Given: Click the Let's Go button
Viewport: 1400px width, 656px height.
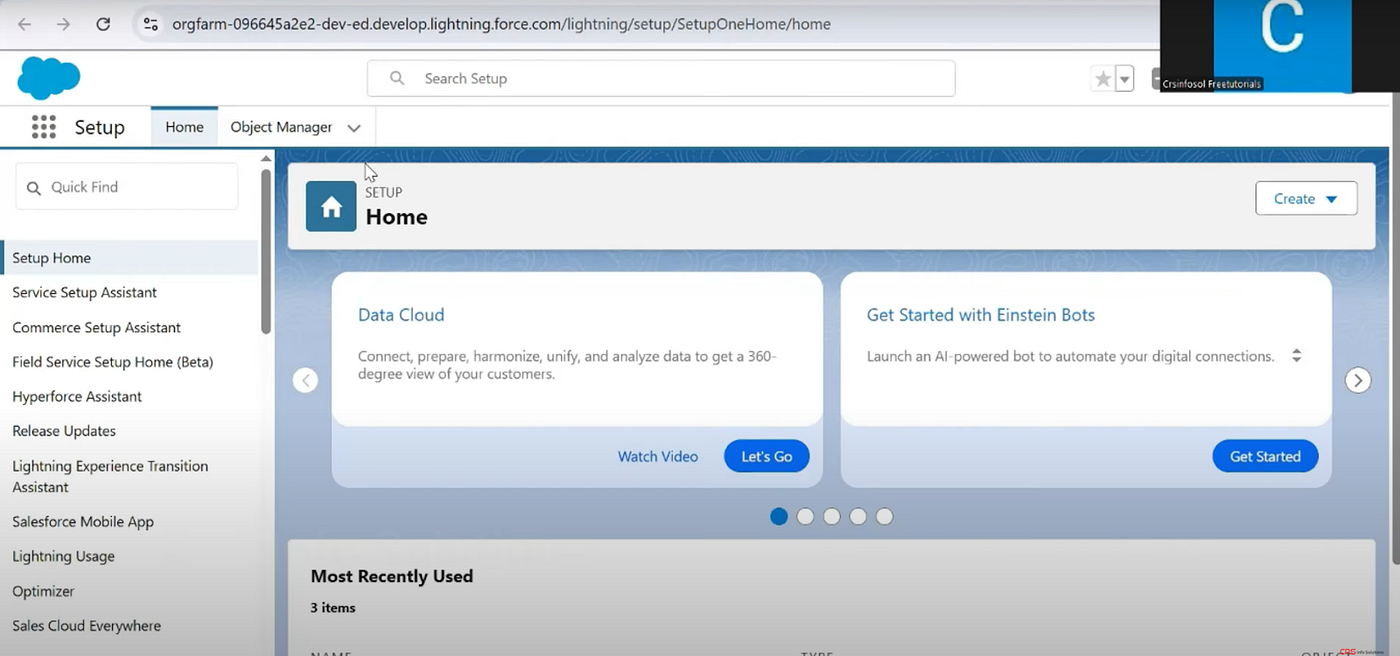Looking at the screenshot, I should point(767,456).
